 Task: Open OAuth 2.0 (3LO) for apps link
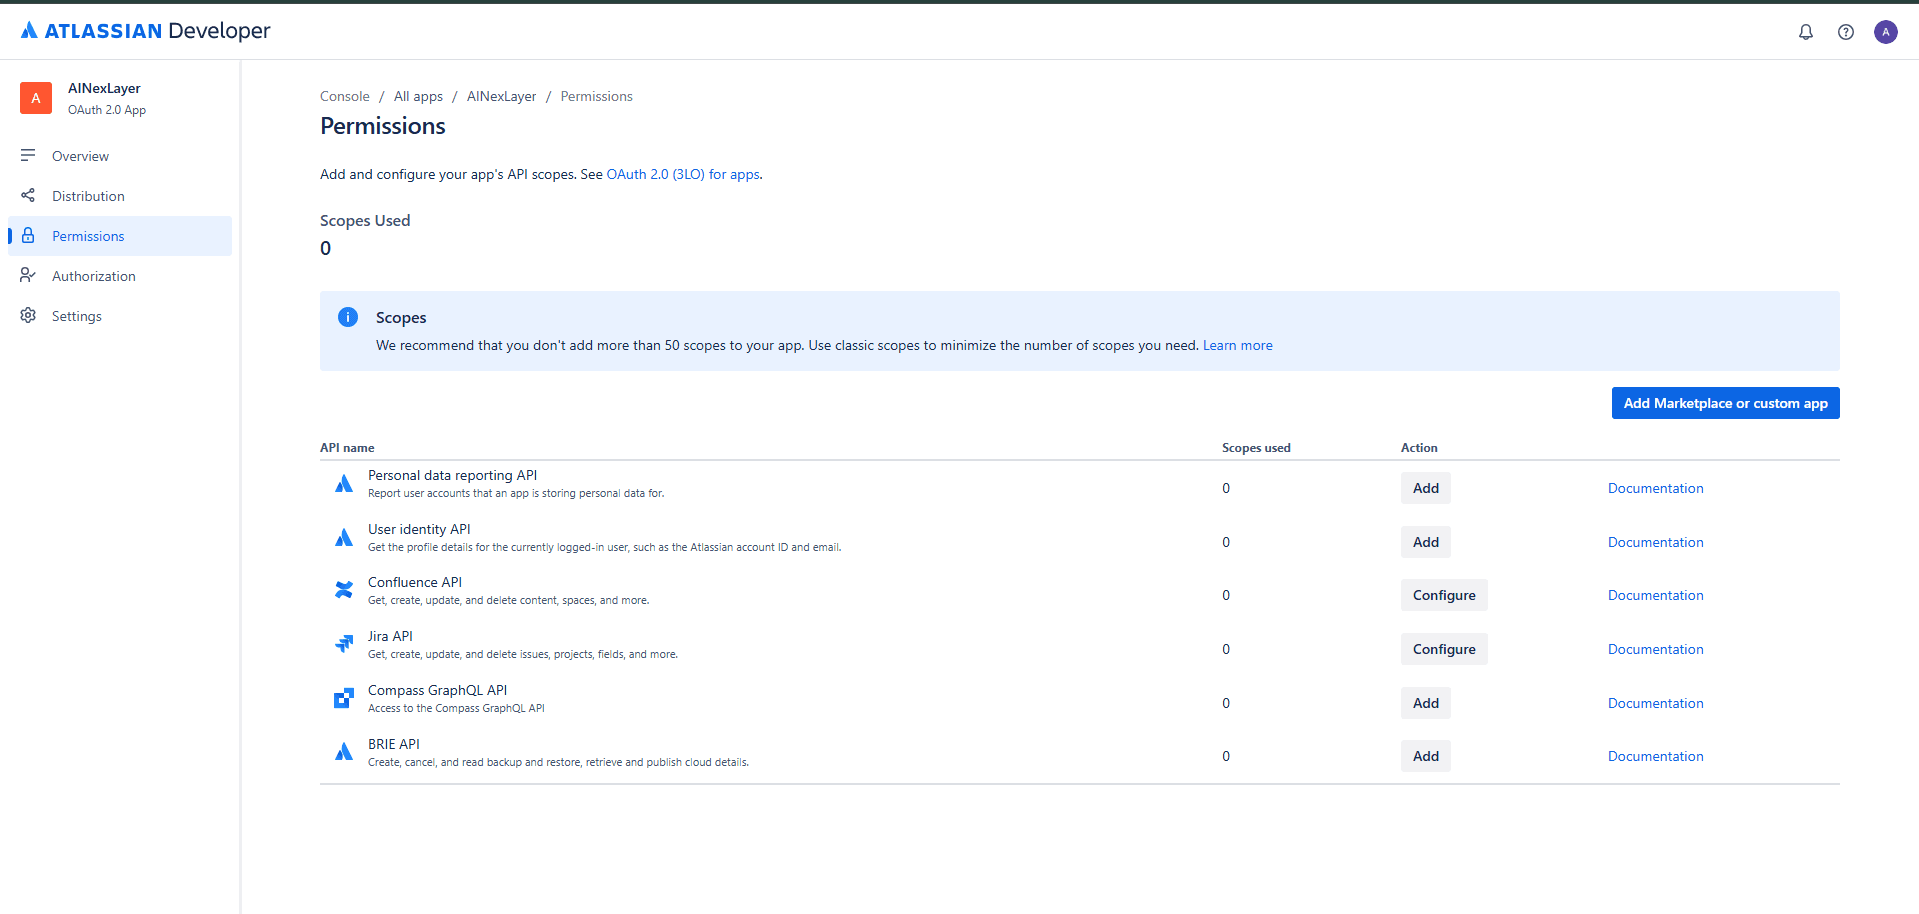point(682,173)
